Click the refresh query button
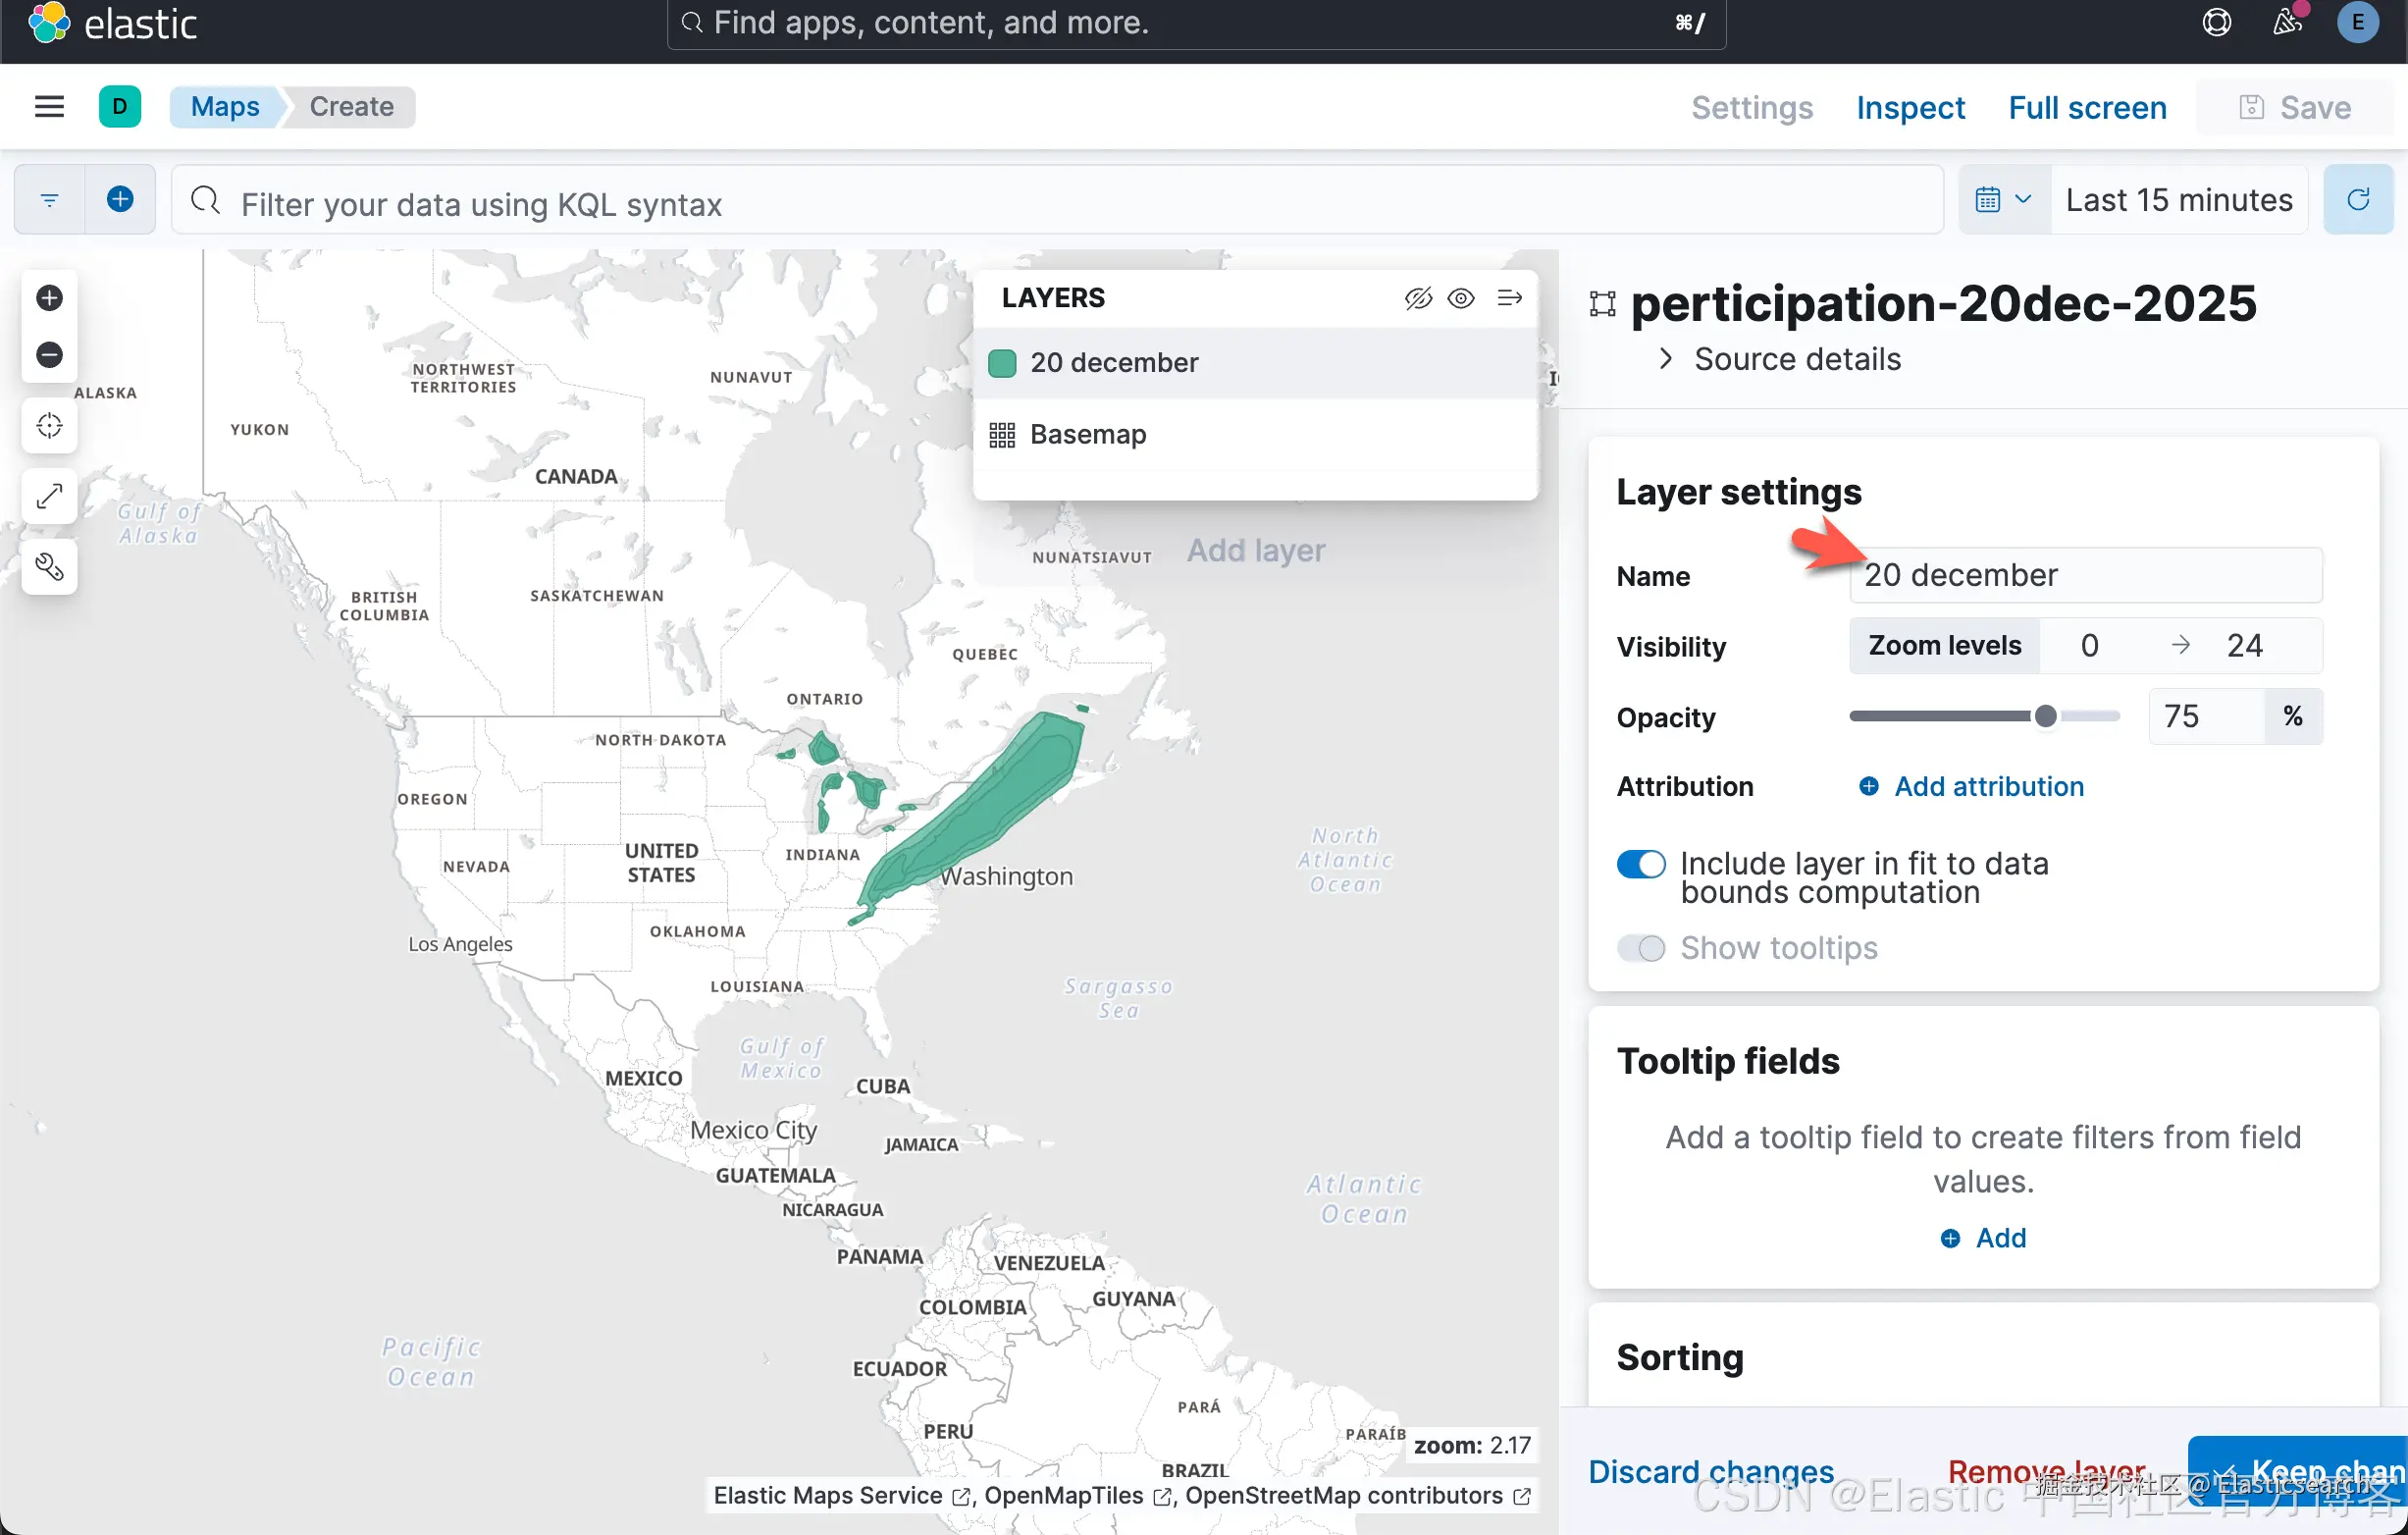Image resolution: width=2408 pixels, height=1535 pixels. (x=2357, y=199)
